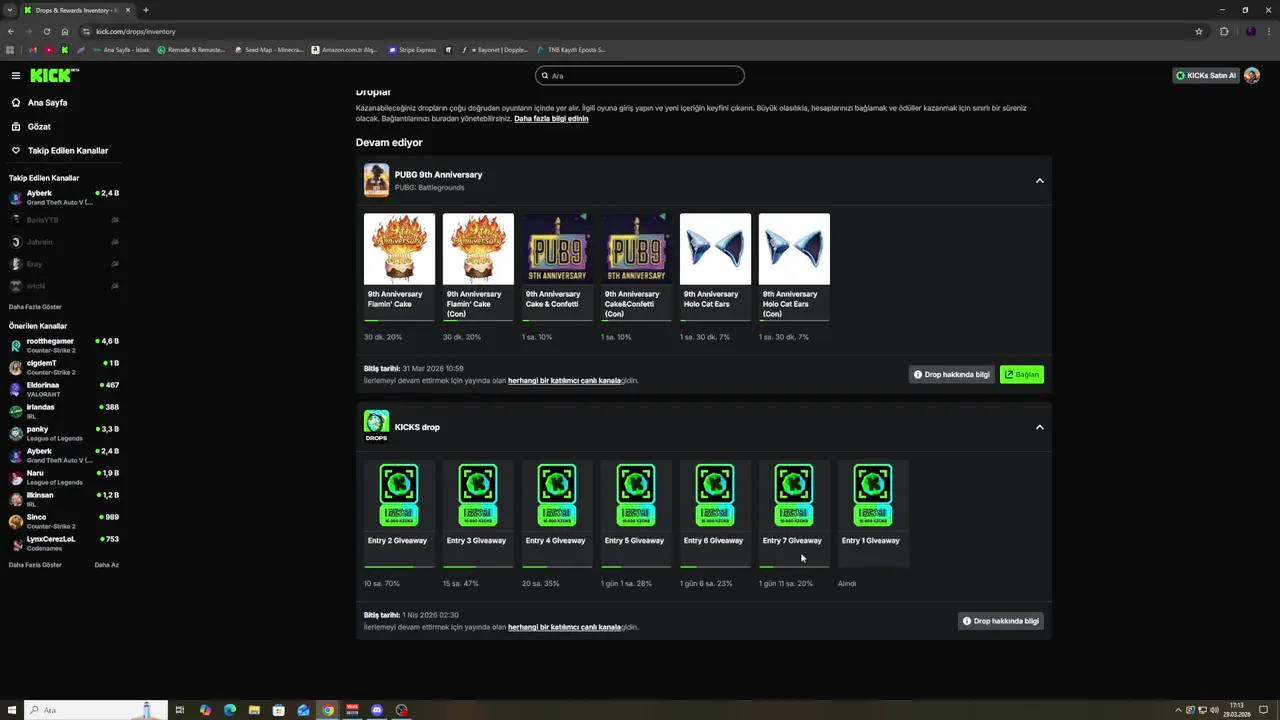Open PUBG herhangi bir katılımcı canlı kanala link
1280x720 pixels.
(564, 381)
